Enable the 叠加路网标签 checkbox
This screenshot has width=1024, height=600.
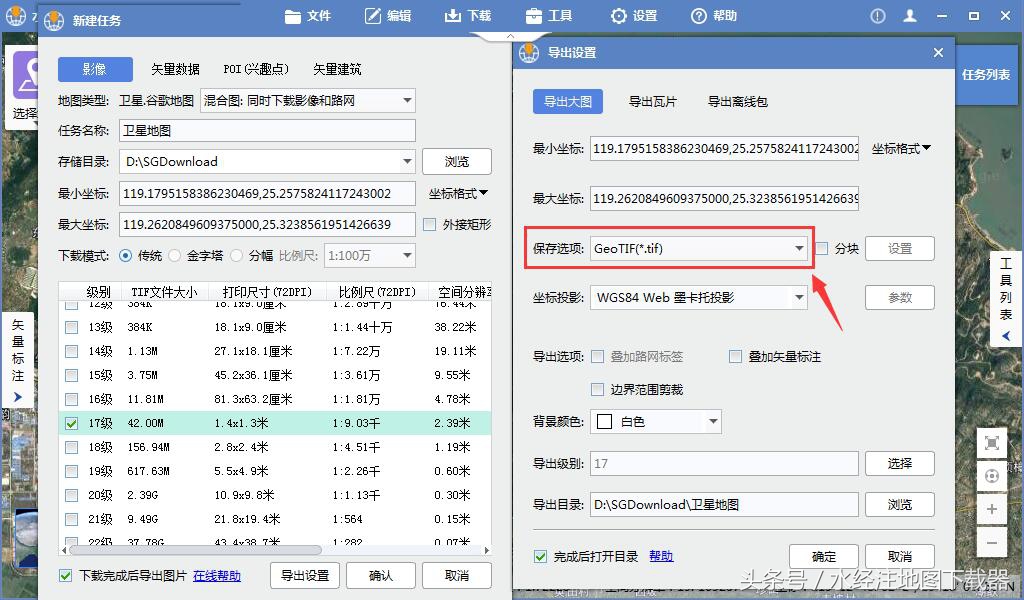click(x=597, y=357)
